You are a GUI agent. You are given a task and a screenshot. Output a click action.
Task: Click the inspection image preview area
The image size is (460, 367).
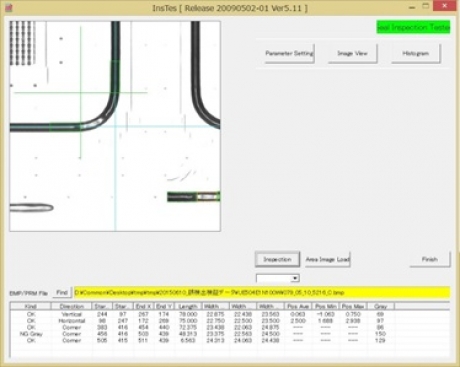115,126
